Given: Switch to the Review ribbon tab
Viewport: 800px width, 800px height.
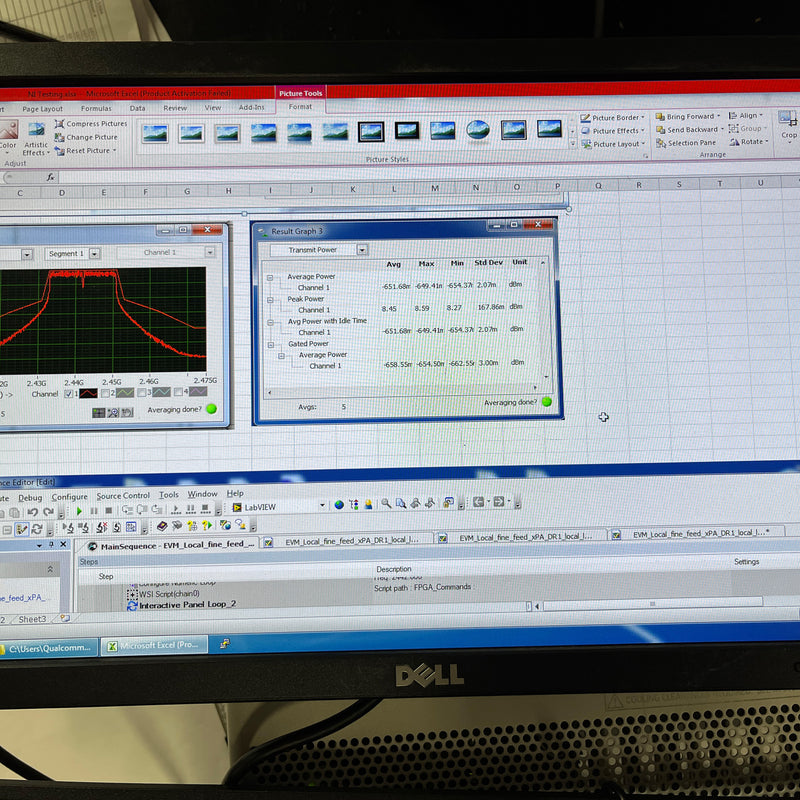Looking at the screenshot, I should pos(175,108).
